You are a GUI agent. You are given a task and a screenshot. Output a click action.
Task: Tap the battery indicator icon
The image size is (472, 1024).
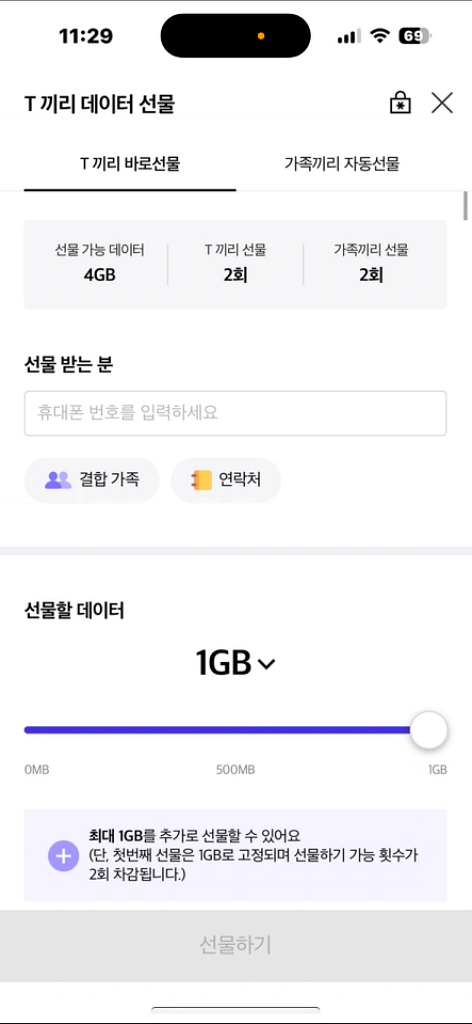415,37
